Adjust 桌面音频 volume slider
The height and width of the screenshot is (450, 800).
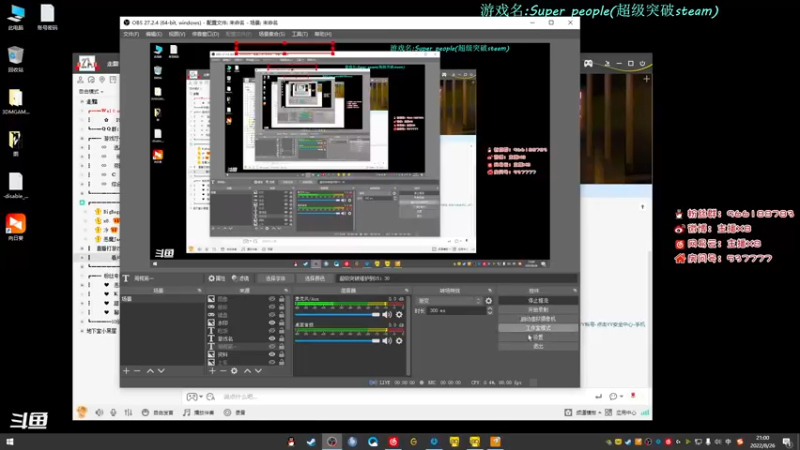(x=337, y=341)
